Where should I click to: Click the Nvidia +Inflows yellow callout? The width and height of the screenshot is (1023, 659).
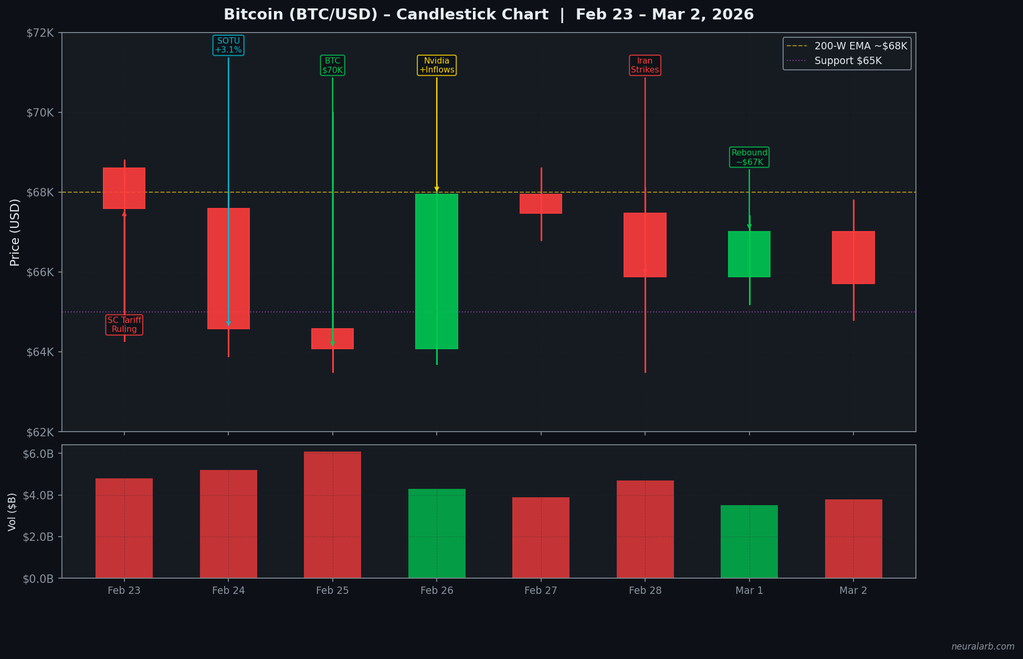[x=437, y=66]
